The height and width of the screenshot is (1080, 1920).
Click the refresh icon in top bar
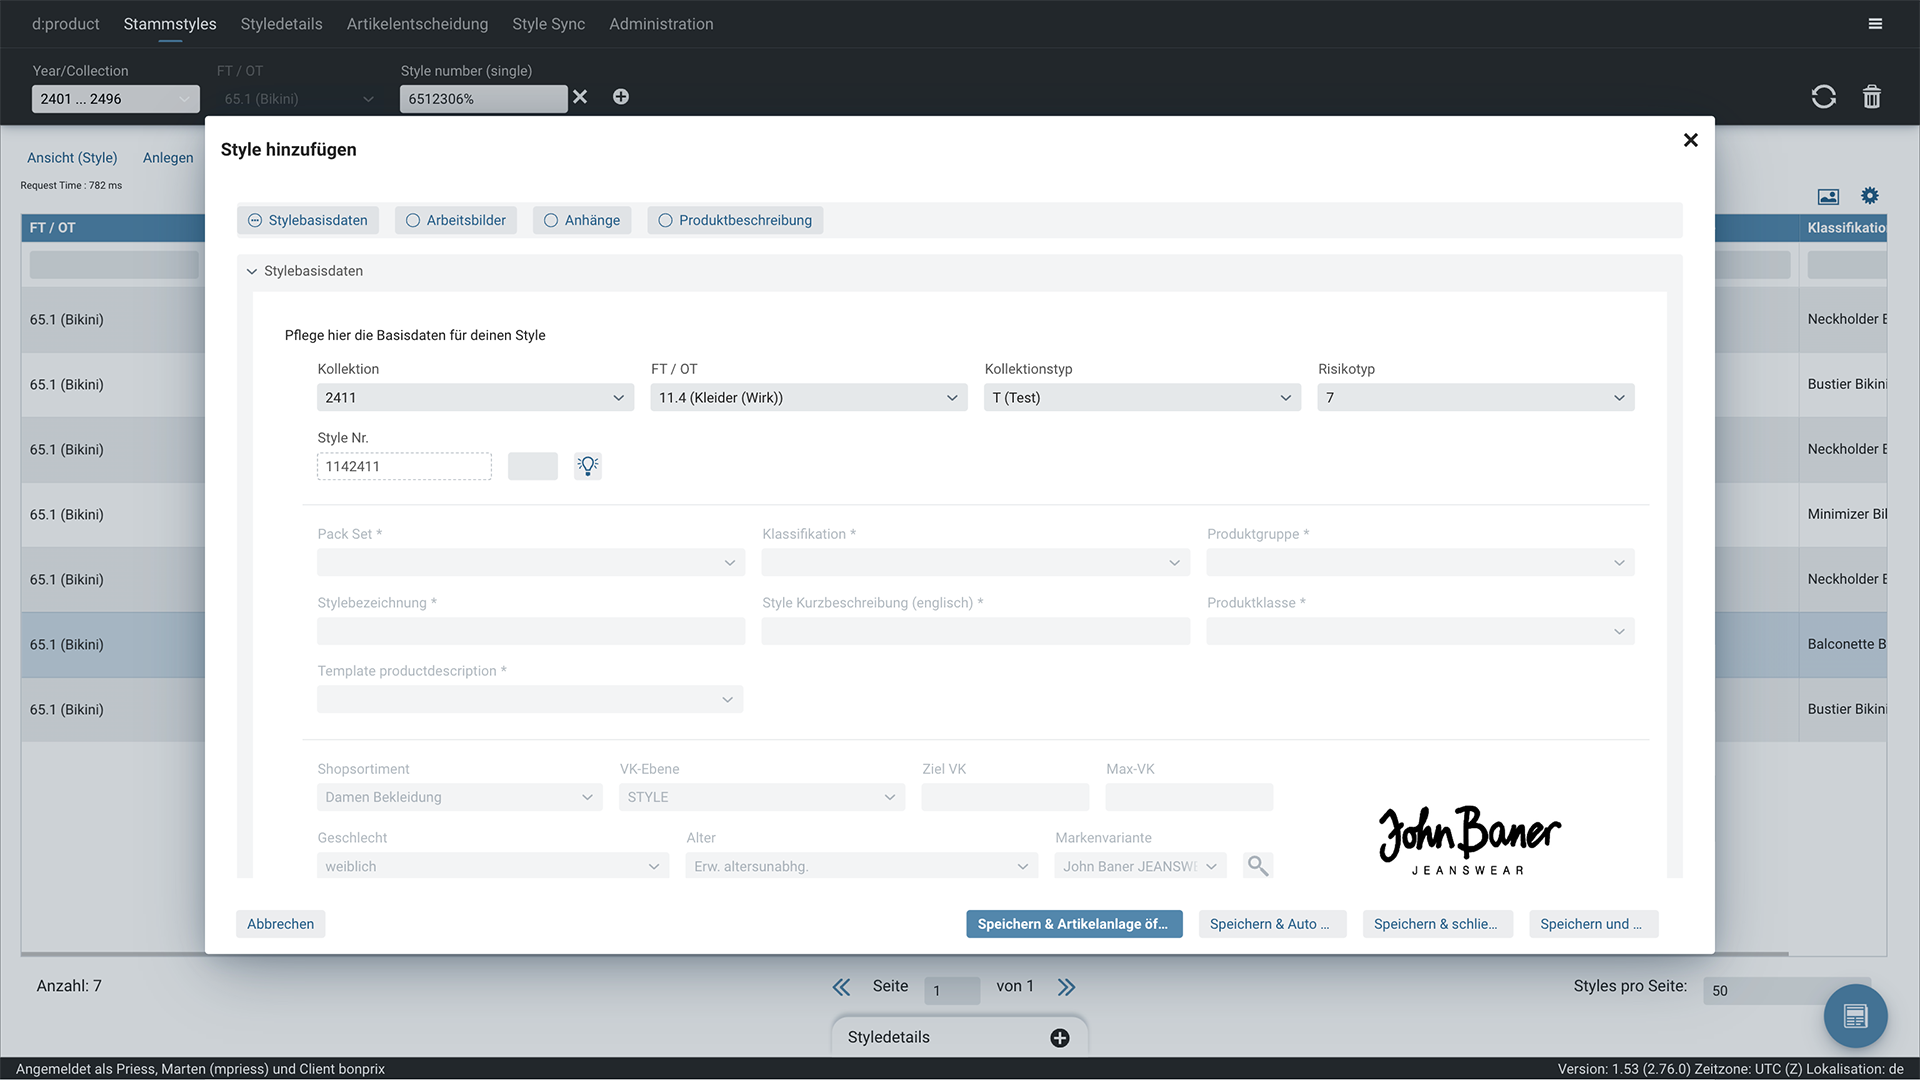1823,97
